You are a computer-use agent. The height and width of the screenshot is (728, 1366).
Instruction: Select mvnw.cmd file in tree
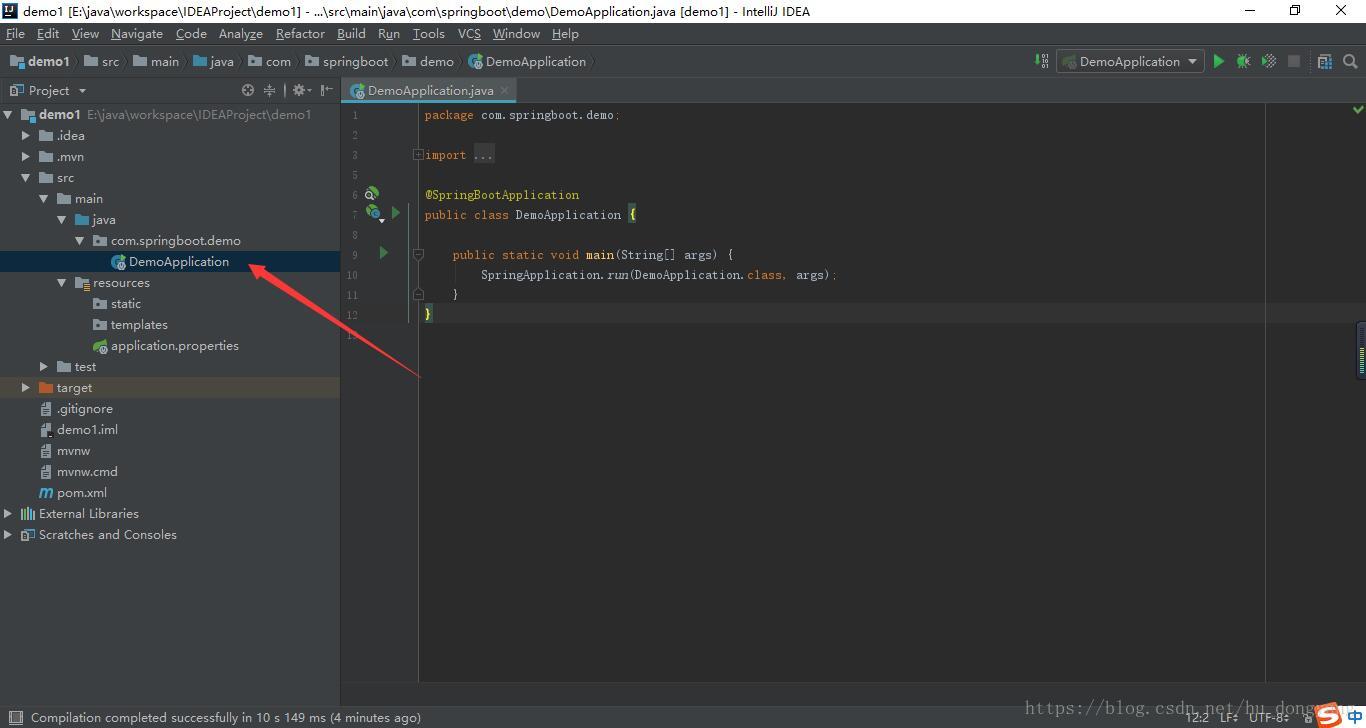[x=79, y=471]
